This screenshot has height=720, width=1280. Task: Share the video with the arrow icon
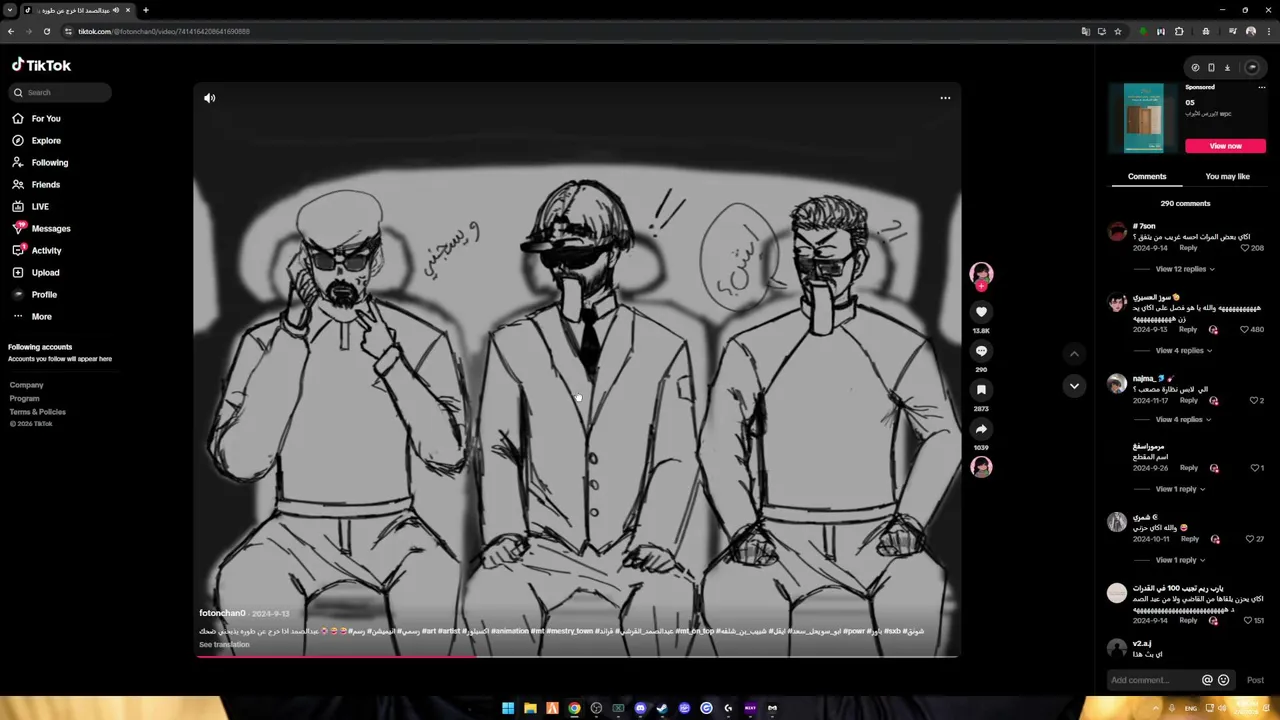981,429
